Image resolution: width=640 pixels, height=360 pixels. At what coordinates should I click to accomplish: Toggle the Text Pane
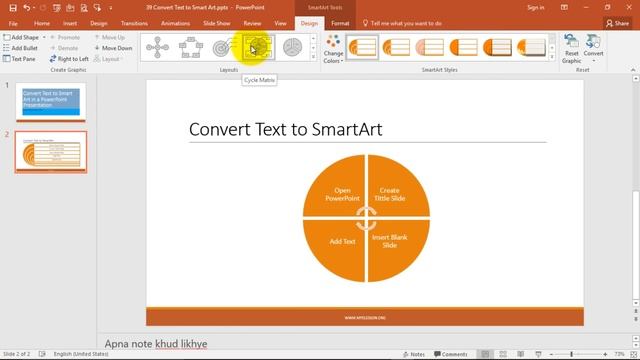click(19, 59)
